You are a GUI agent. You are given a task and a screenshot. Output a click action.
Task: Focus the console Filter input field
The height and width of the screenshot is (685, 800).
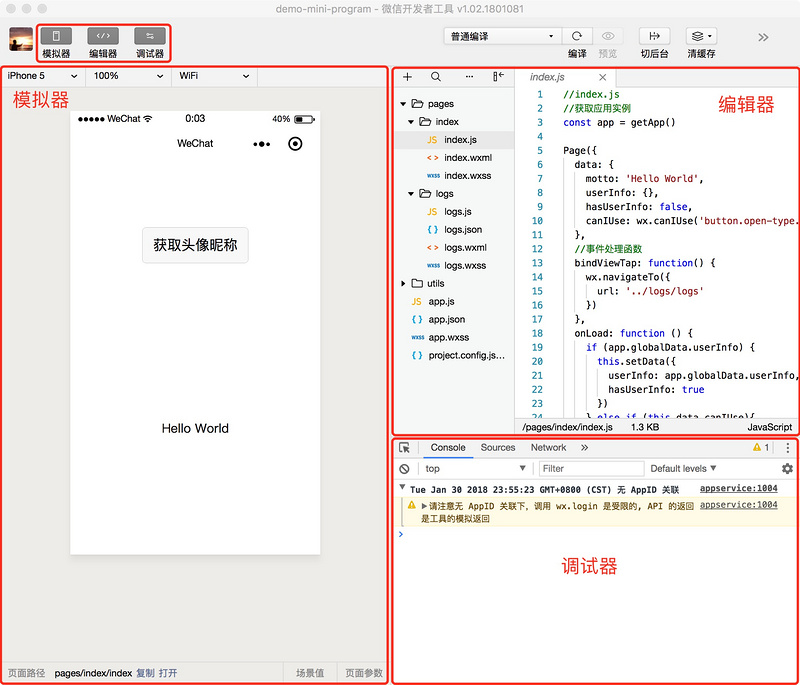[x=591, y=469]
